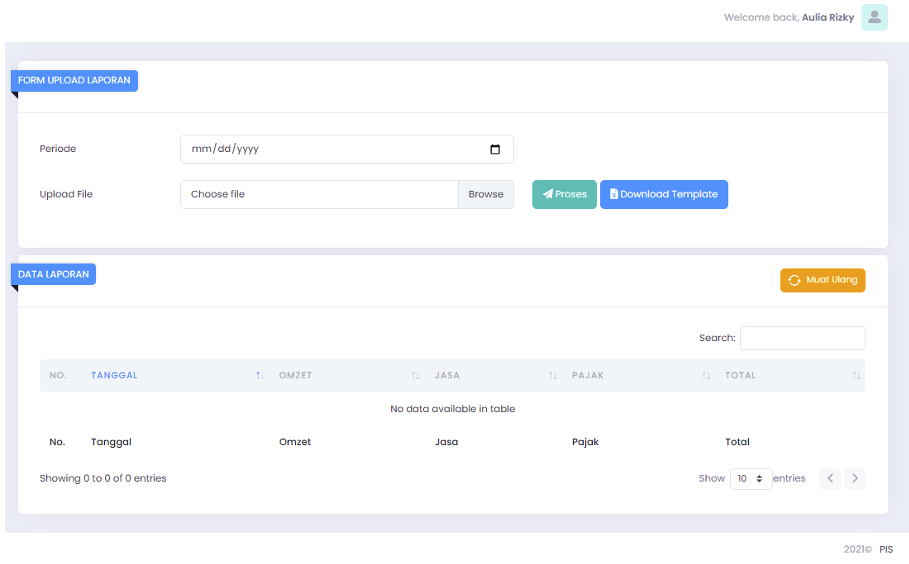Go to next table page arrow
This screenshot has height=564, width=909.
tap(854, 479)
